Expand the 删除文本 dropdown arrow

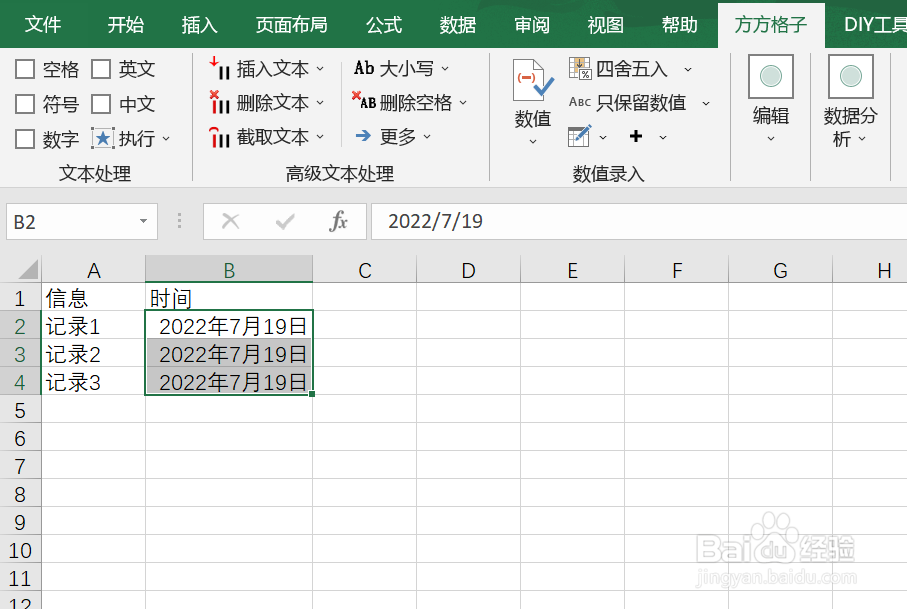(320, 103)
